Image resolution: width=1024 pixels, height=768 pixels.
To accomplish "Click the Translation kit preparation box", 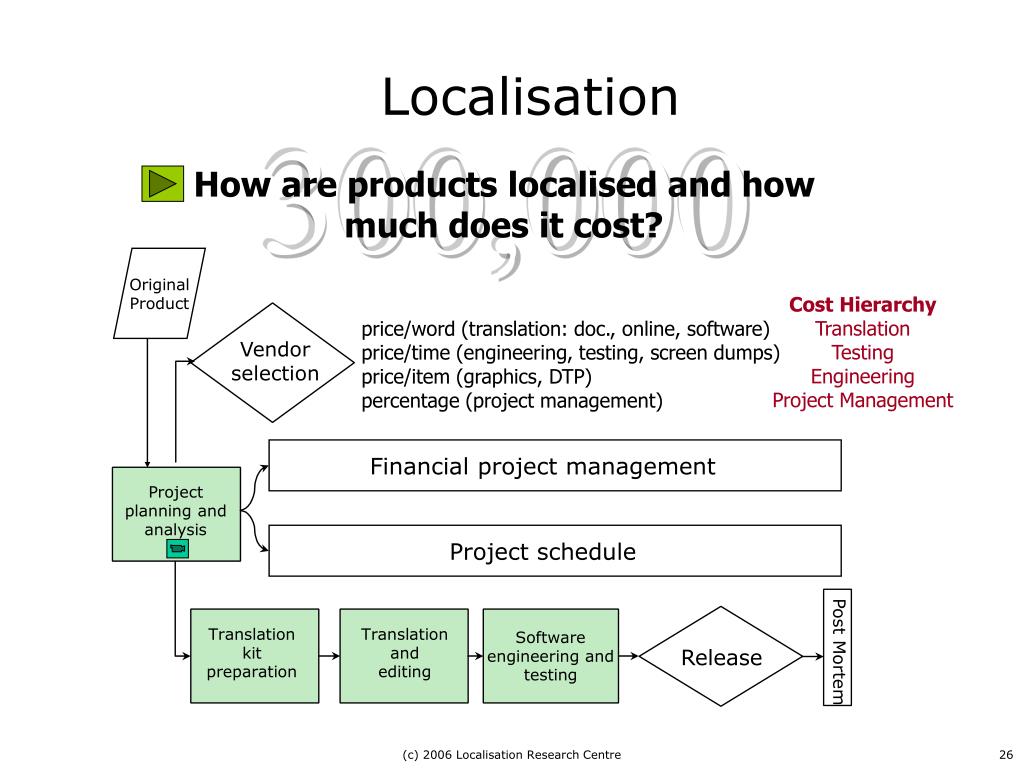I will click(x=255, y=656).
